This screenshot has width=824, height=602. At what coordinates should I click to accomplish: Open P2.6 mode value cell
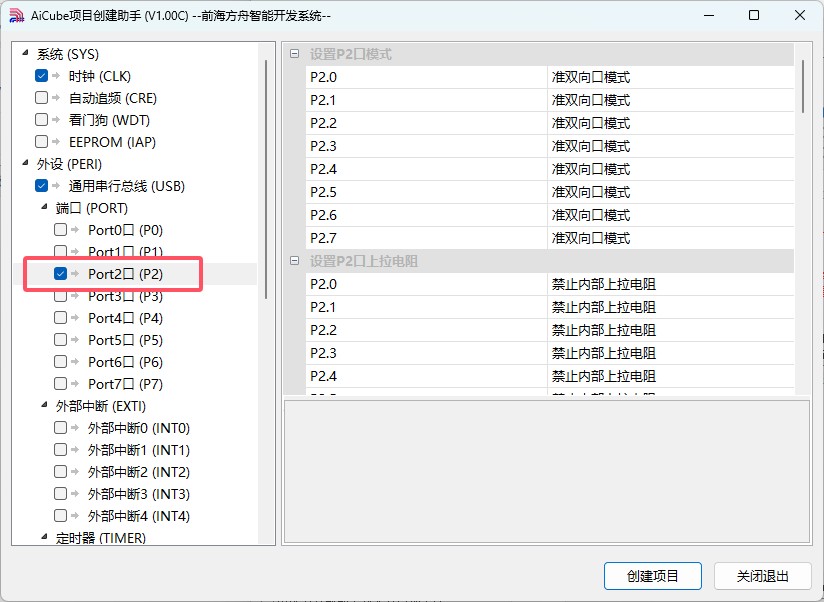click(x=670, y=215)
